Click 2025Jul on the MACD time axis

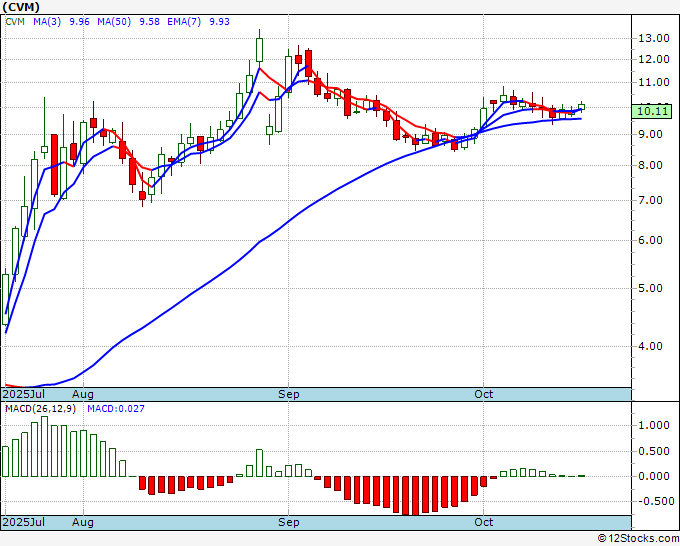point(24,522)
